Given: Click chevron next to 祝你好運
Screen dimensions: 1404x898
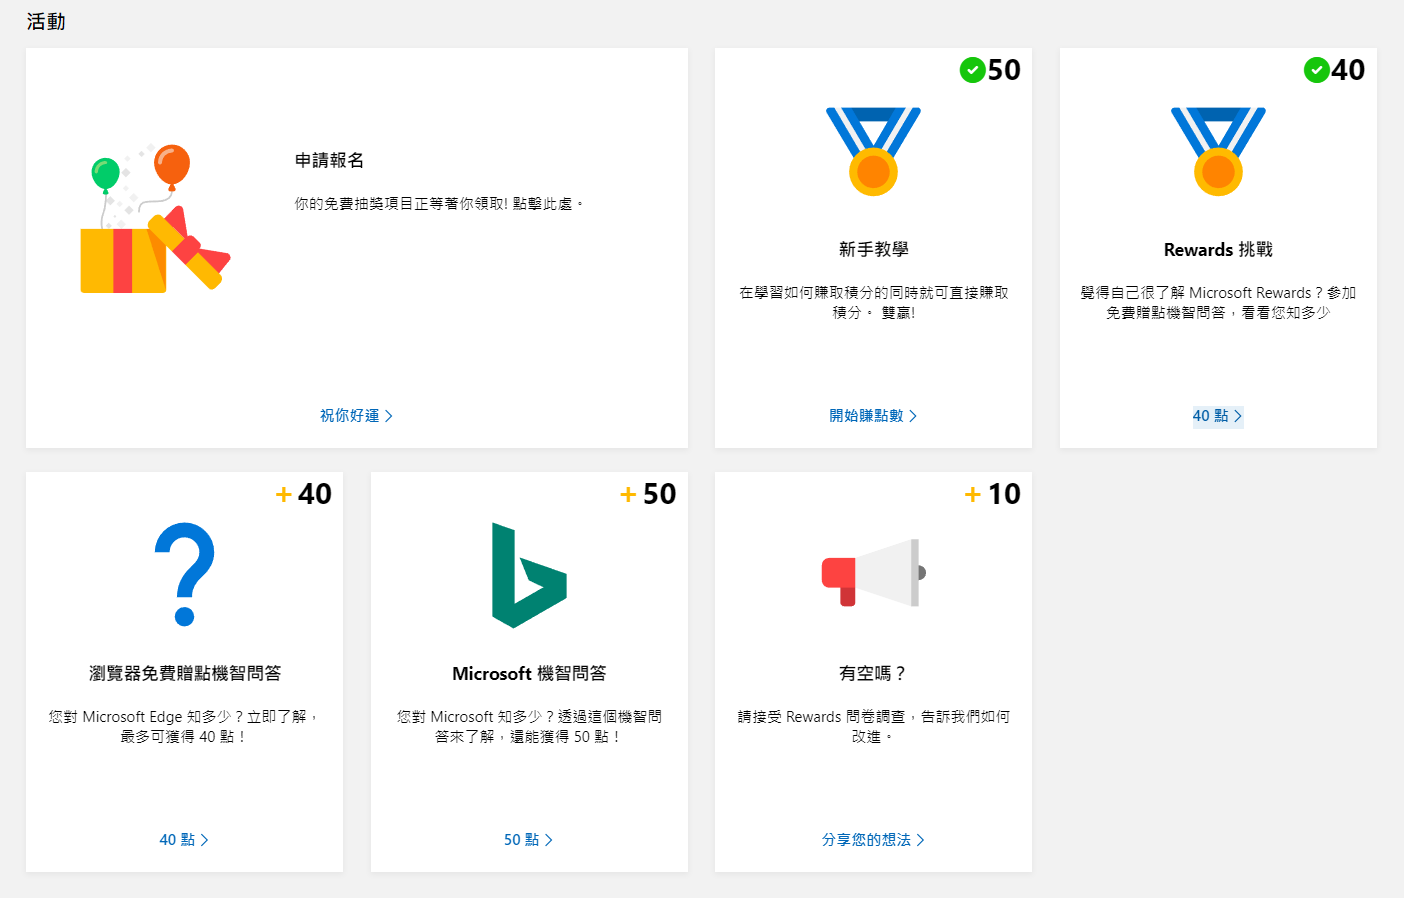Looking at the screenshot, I should (389, 416).
